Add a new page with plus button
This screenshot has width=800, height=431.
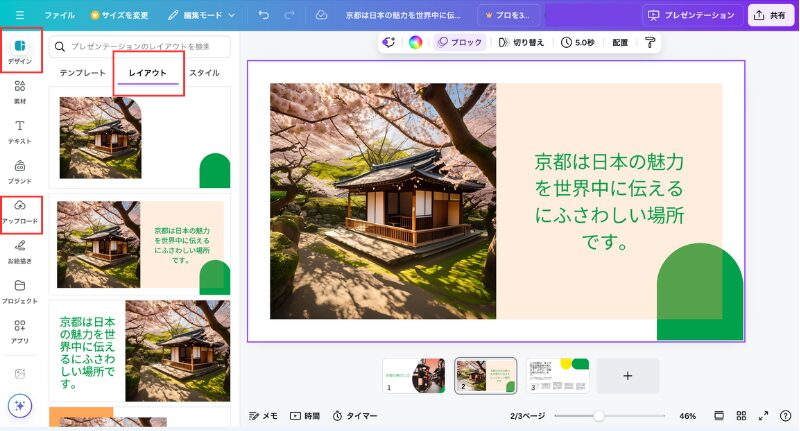point(628,375)
